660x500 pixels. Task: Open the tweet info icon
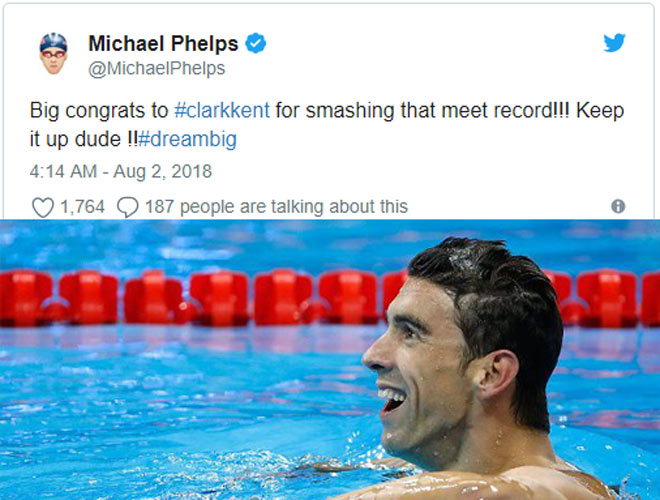(x=618, y=206)
